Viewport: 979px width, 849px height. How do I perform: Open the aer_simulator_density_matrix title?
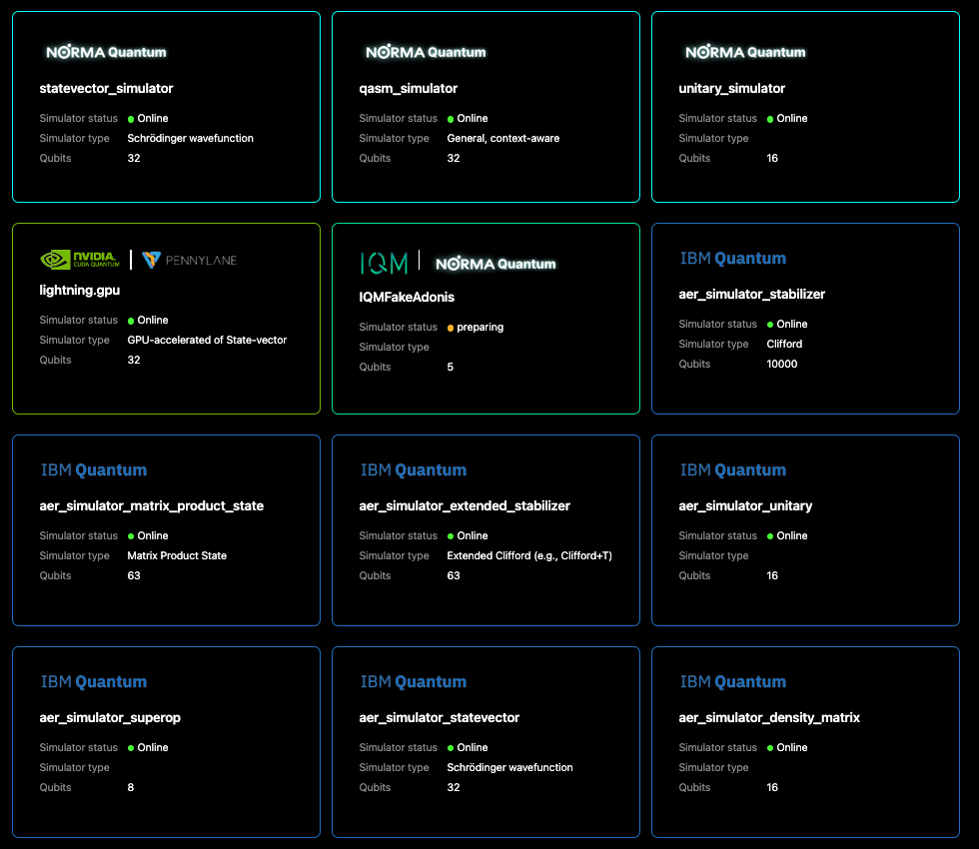point(769,718)
